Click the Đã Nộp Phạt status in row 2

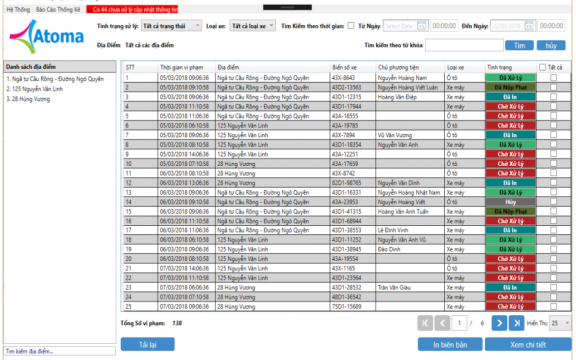coord(511,87)
